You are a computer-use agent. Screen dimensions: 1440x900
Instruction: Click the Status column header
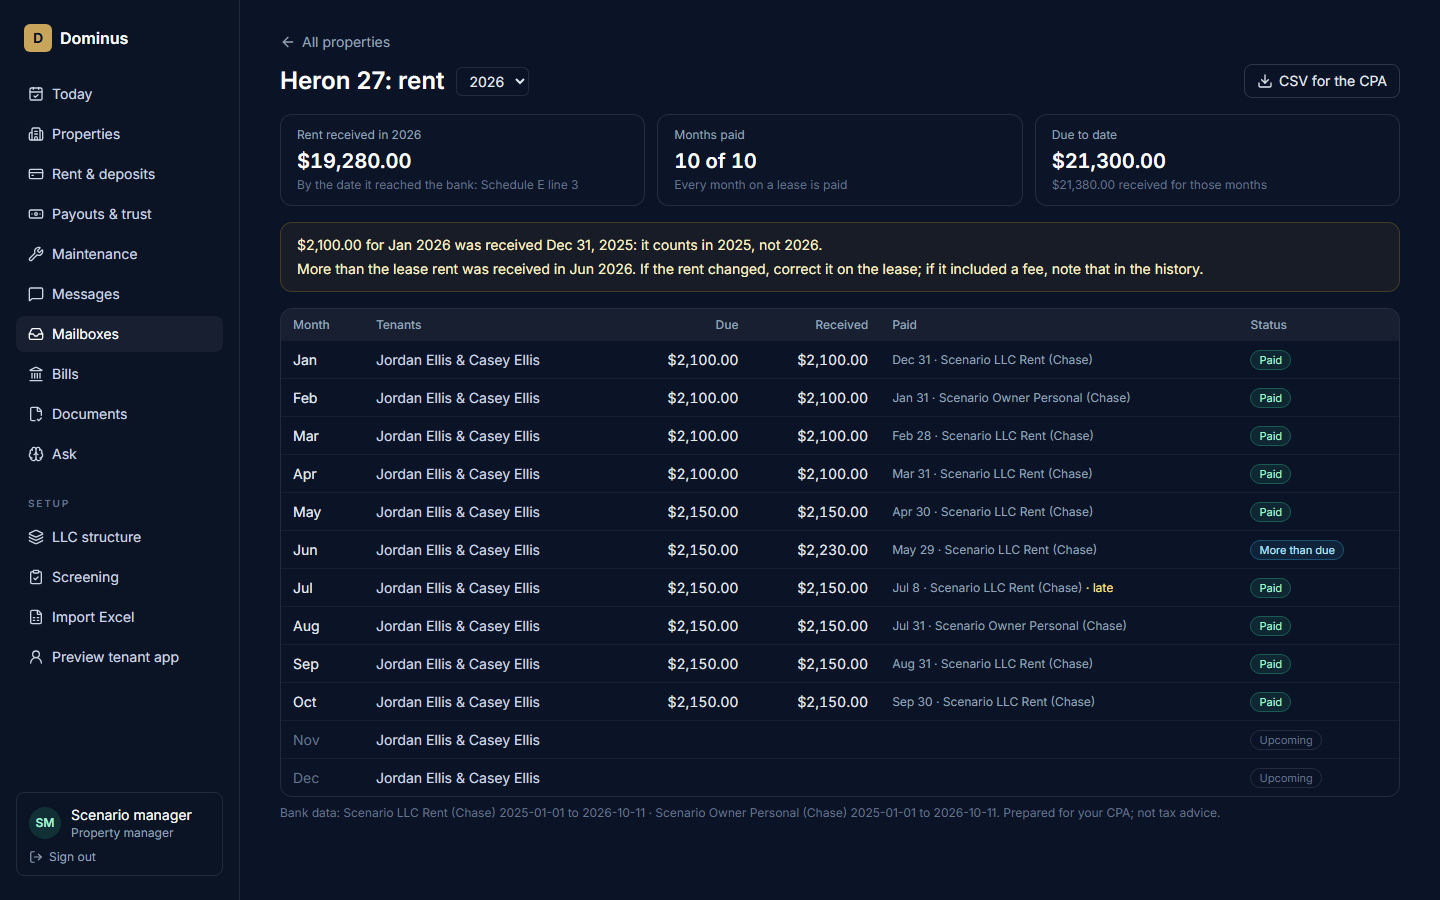pos(1268,325)
